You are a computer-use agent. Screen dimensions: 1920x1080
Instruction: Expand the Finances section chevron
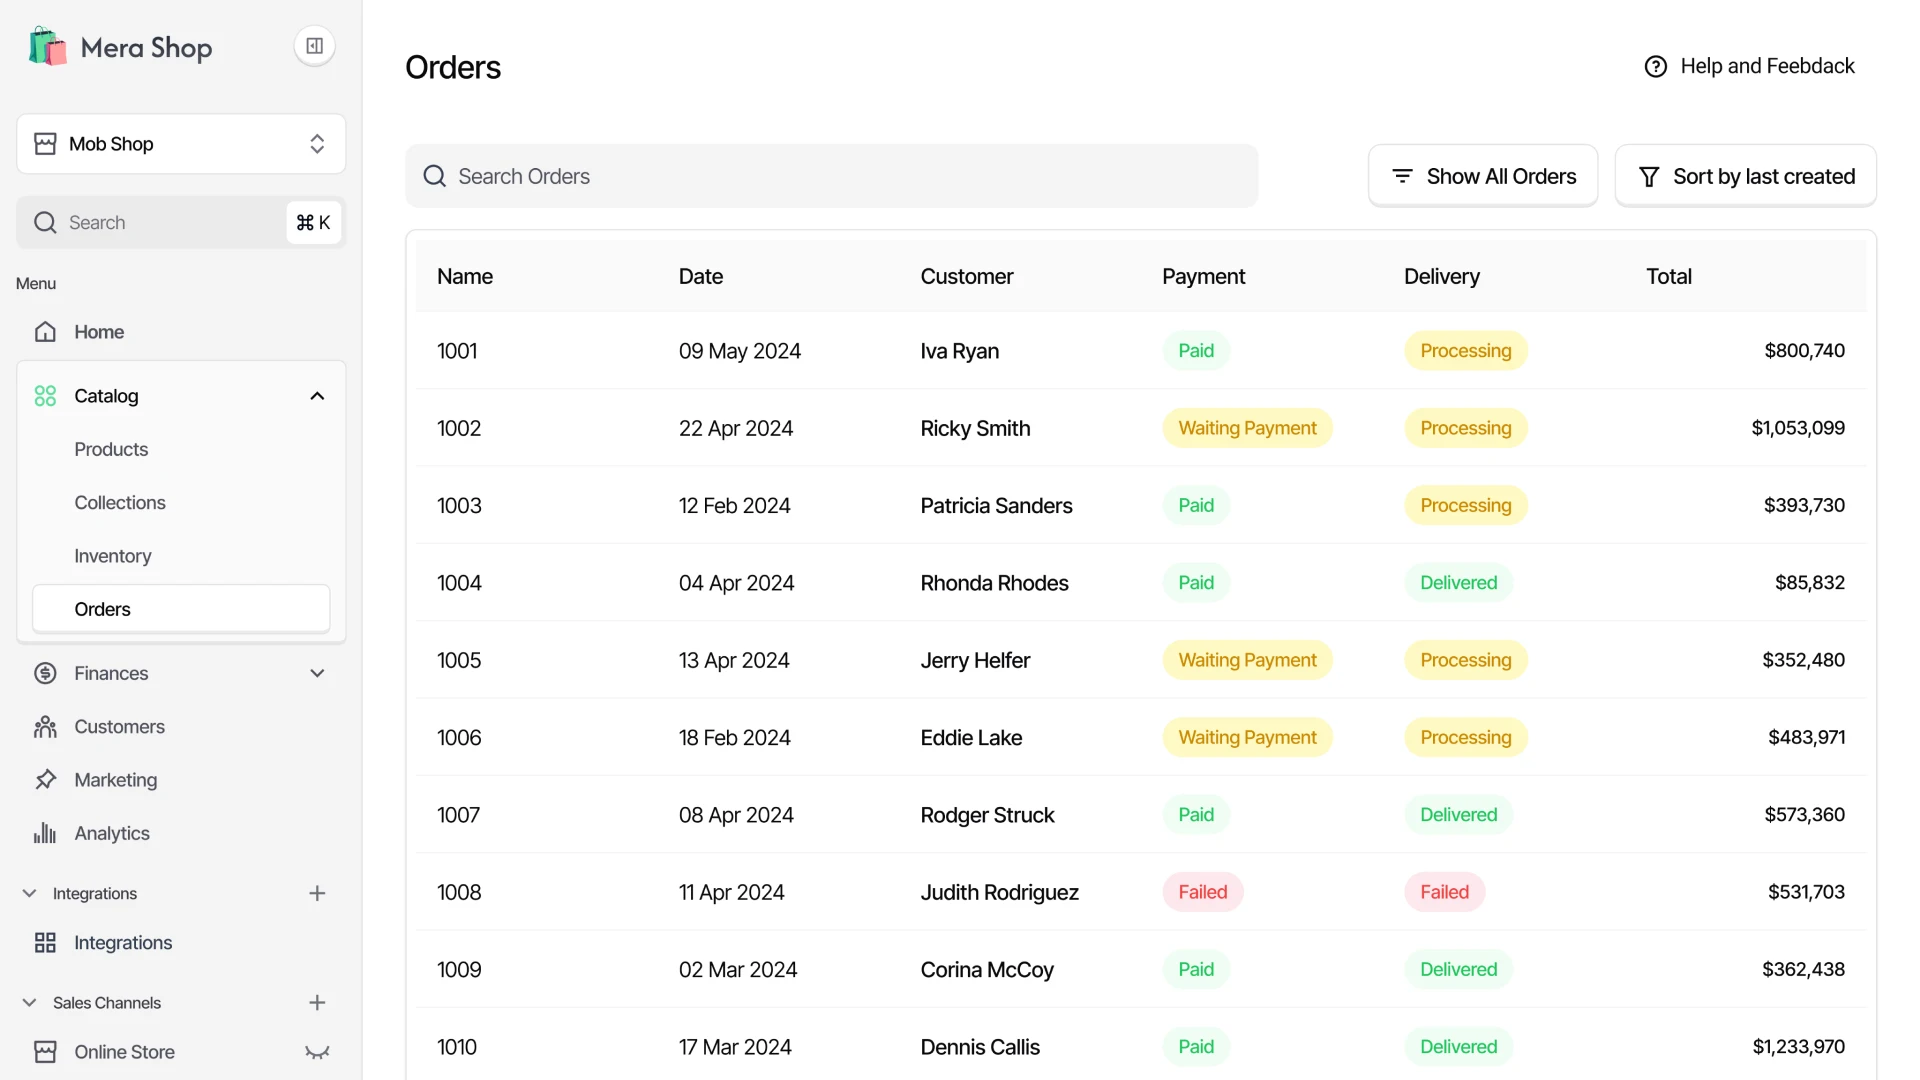click(316, 673)
